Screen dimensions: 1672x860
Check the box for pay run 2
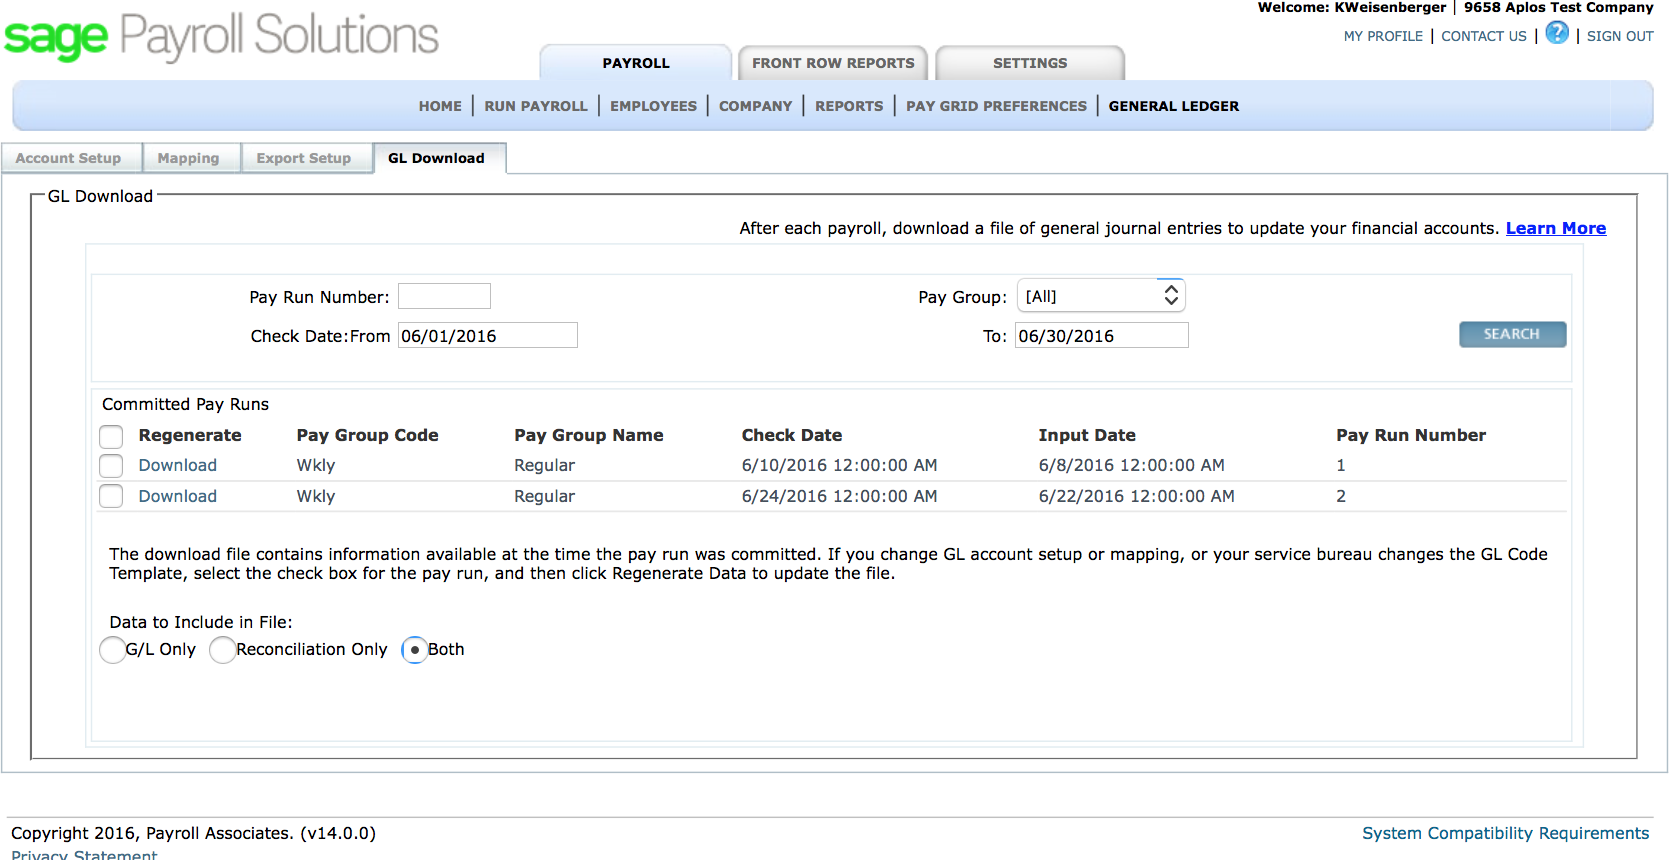pos(111,496)
